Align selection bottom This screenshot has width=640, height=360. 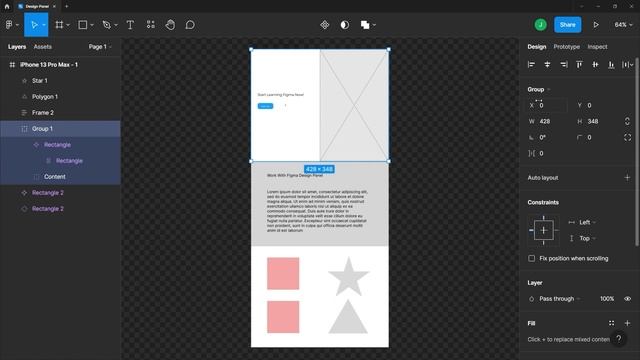[611, 64]
